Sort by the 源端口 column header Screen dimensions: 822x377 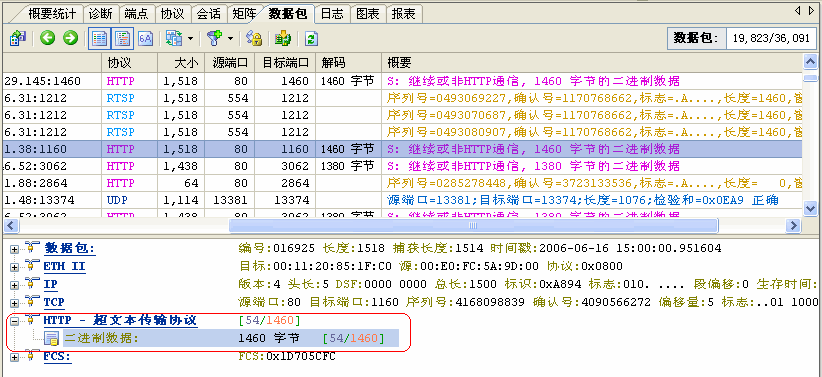[x=230, y=63]
